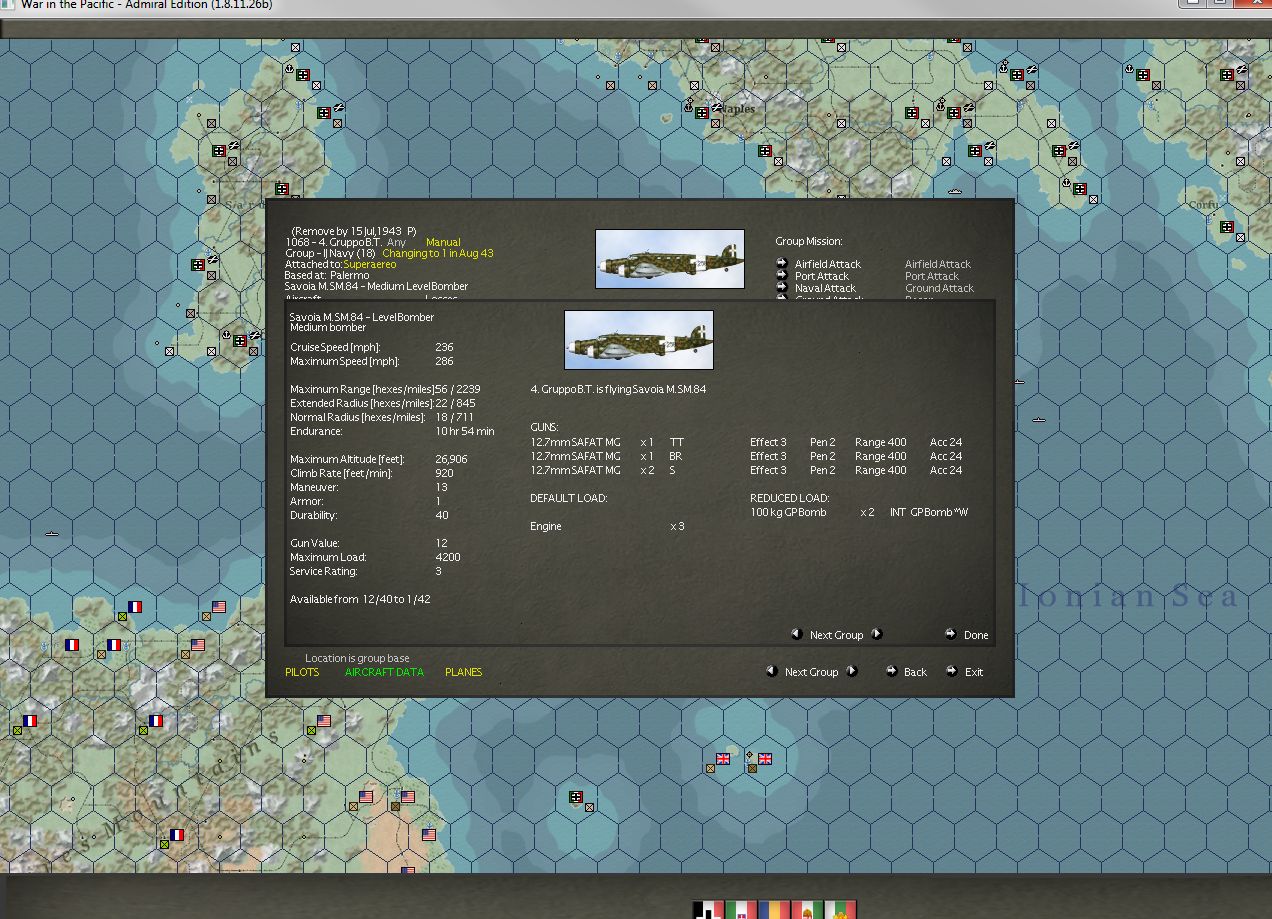Click northernmost US flag in North Africa
The height and width of the screenshot is (919, 1272).
(x=219, y=607)
